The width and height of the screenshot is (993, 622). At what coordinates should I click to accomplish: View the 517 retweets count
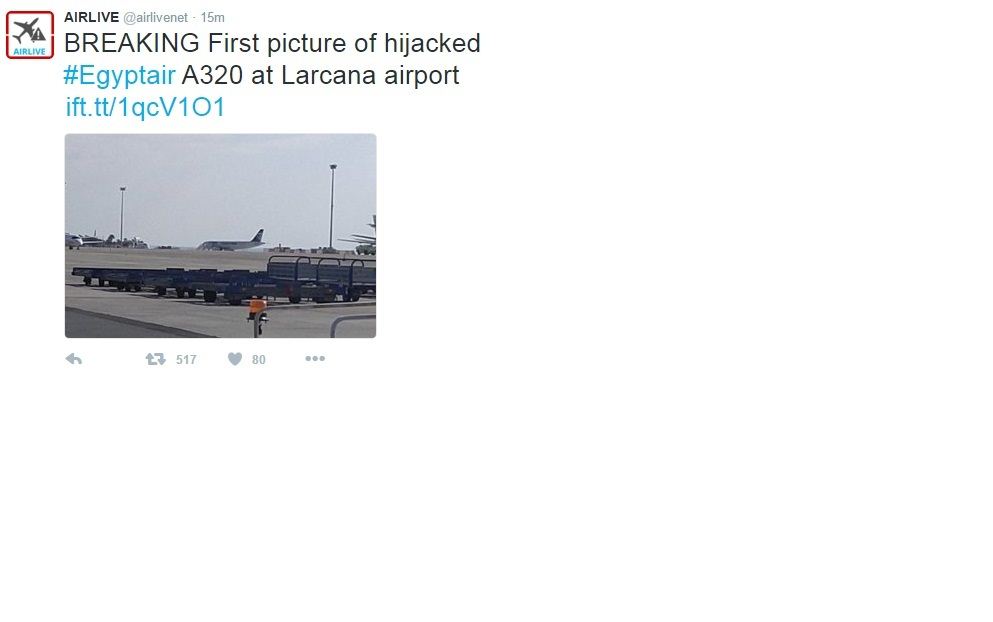pyautogui.click(x=186, y=360)
